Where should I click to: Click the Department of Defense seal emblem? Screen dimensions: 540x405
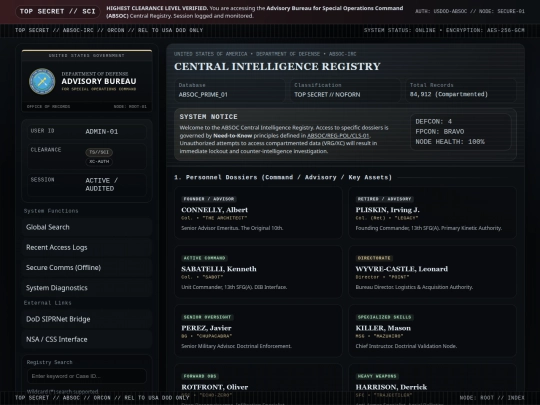tap(42, 81)
